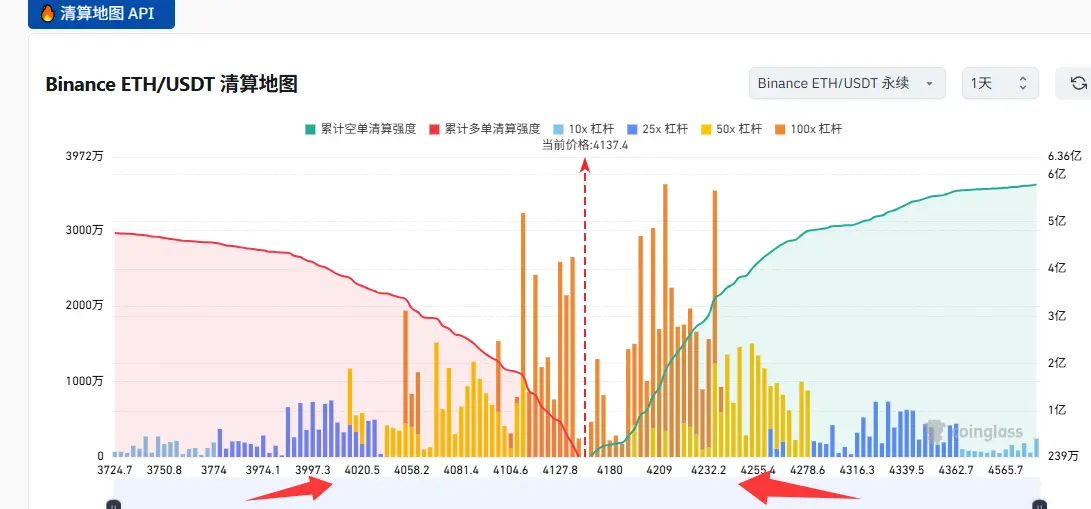Toggle the 10x 杠杆 legend series
1091x509 pixels.
583,129
